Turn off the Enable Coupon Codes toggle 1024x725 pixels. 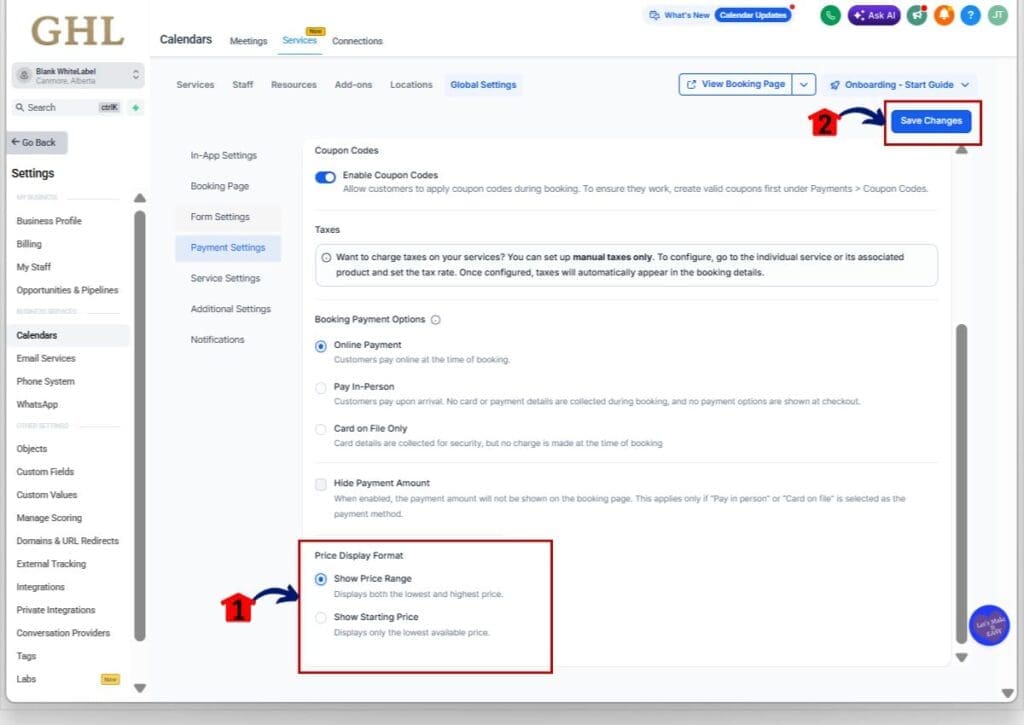point(325,177)
